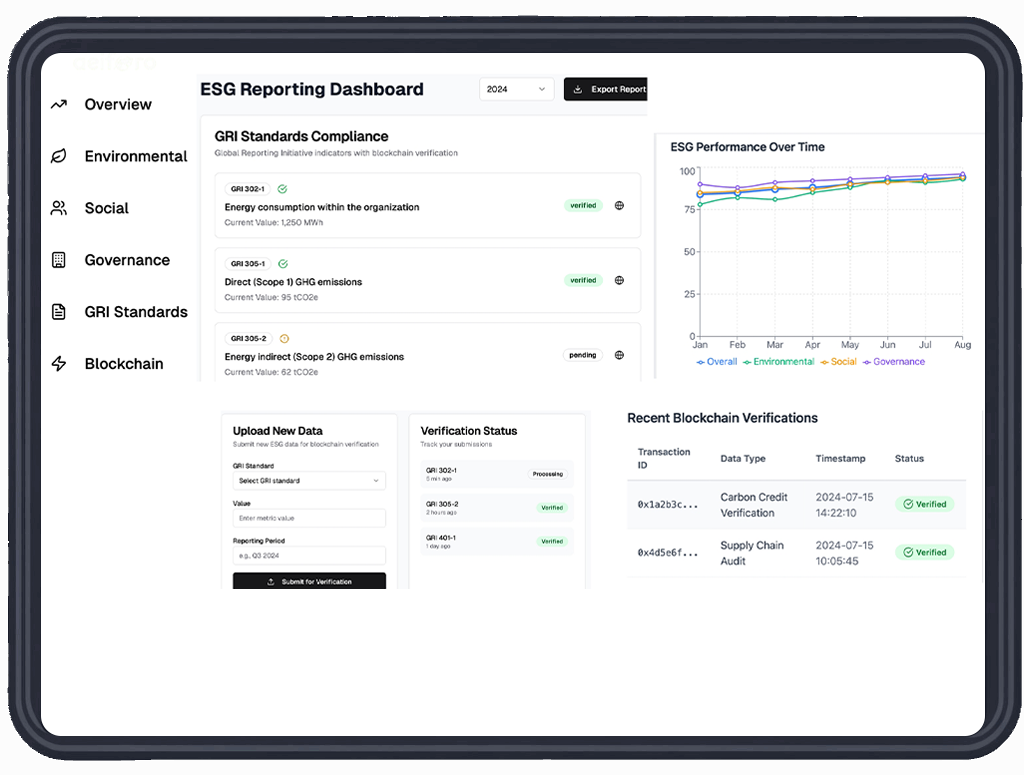Toggle Environmental series in chart legend
This screenshot has height=775, width=1024.
(779, 362)
